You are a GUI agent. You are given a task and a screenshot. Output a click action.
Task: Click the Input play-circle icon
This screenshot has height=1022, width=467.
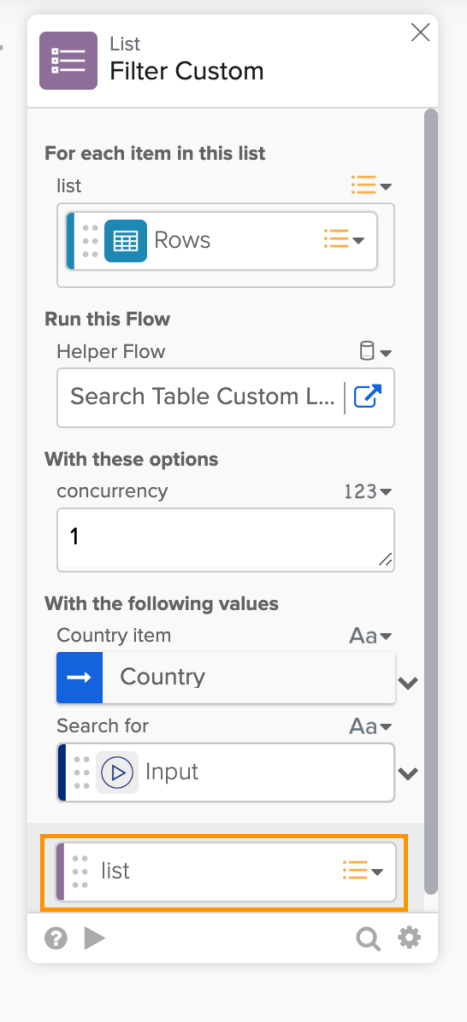click(x=117, y=772)
